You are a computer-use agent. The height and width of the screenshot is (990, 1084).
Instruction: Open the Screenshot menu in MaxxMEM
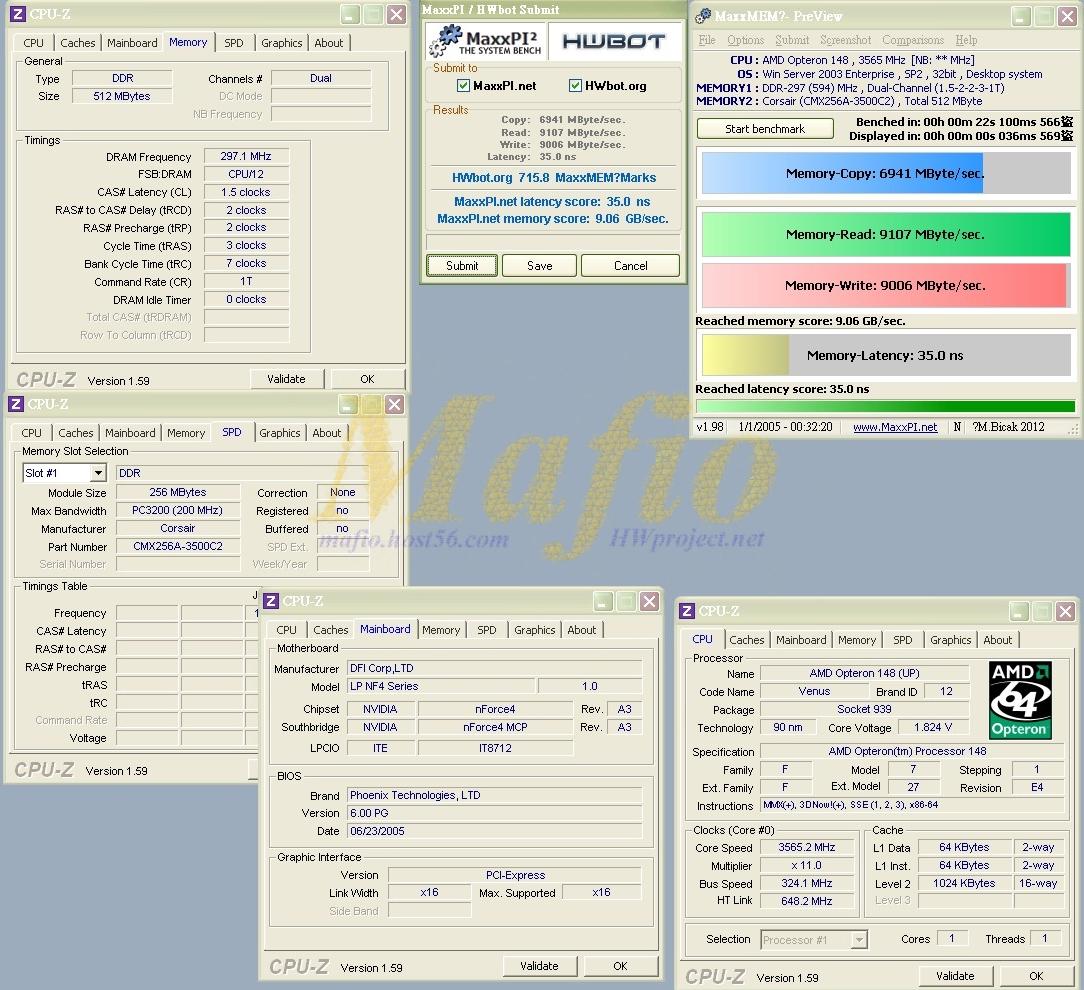click(845, 40)
